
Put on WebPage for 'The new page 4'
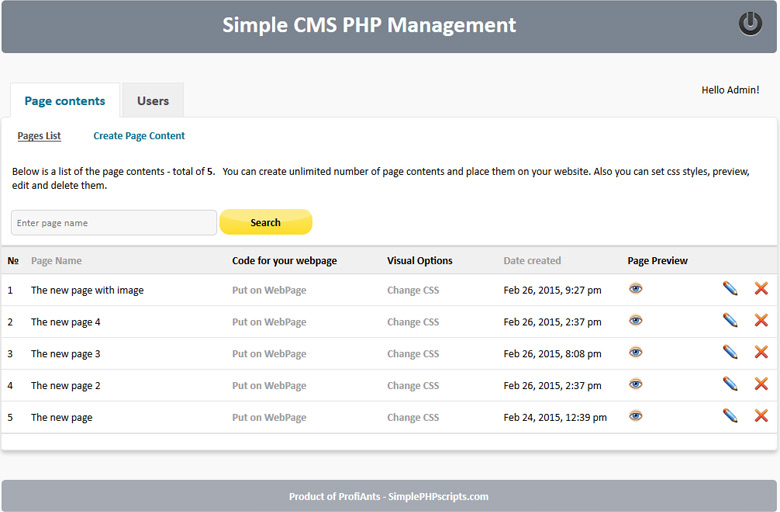tap(269, 322)
